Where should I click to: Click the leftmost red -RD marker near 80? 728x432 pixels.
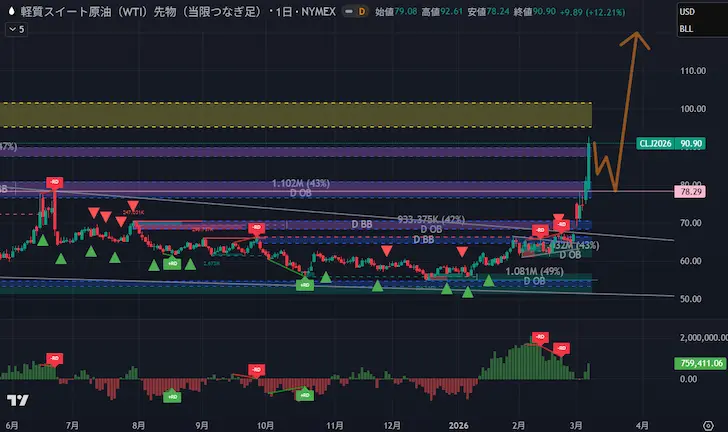54,183
